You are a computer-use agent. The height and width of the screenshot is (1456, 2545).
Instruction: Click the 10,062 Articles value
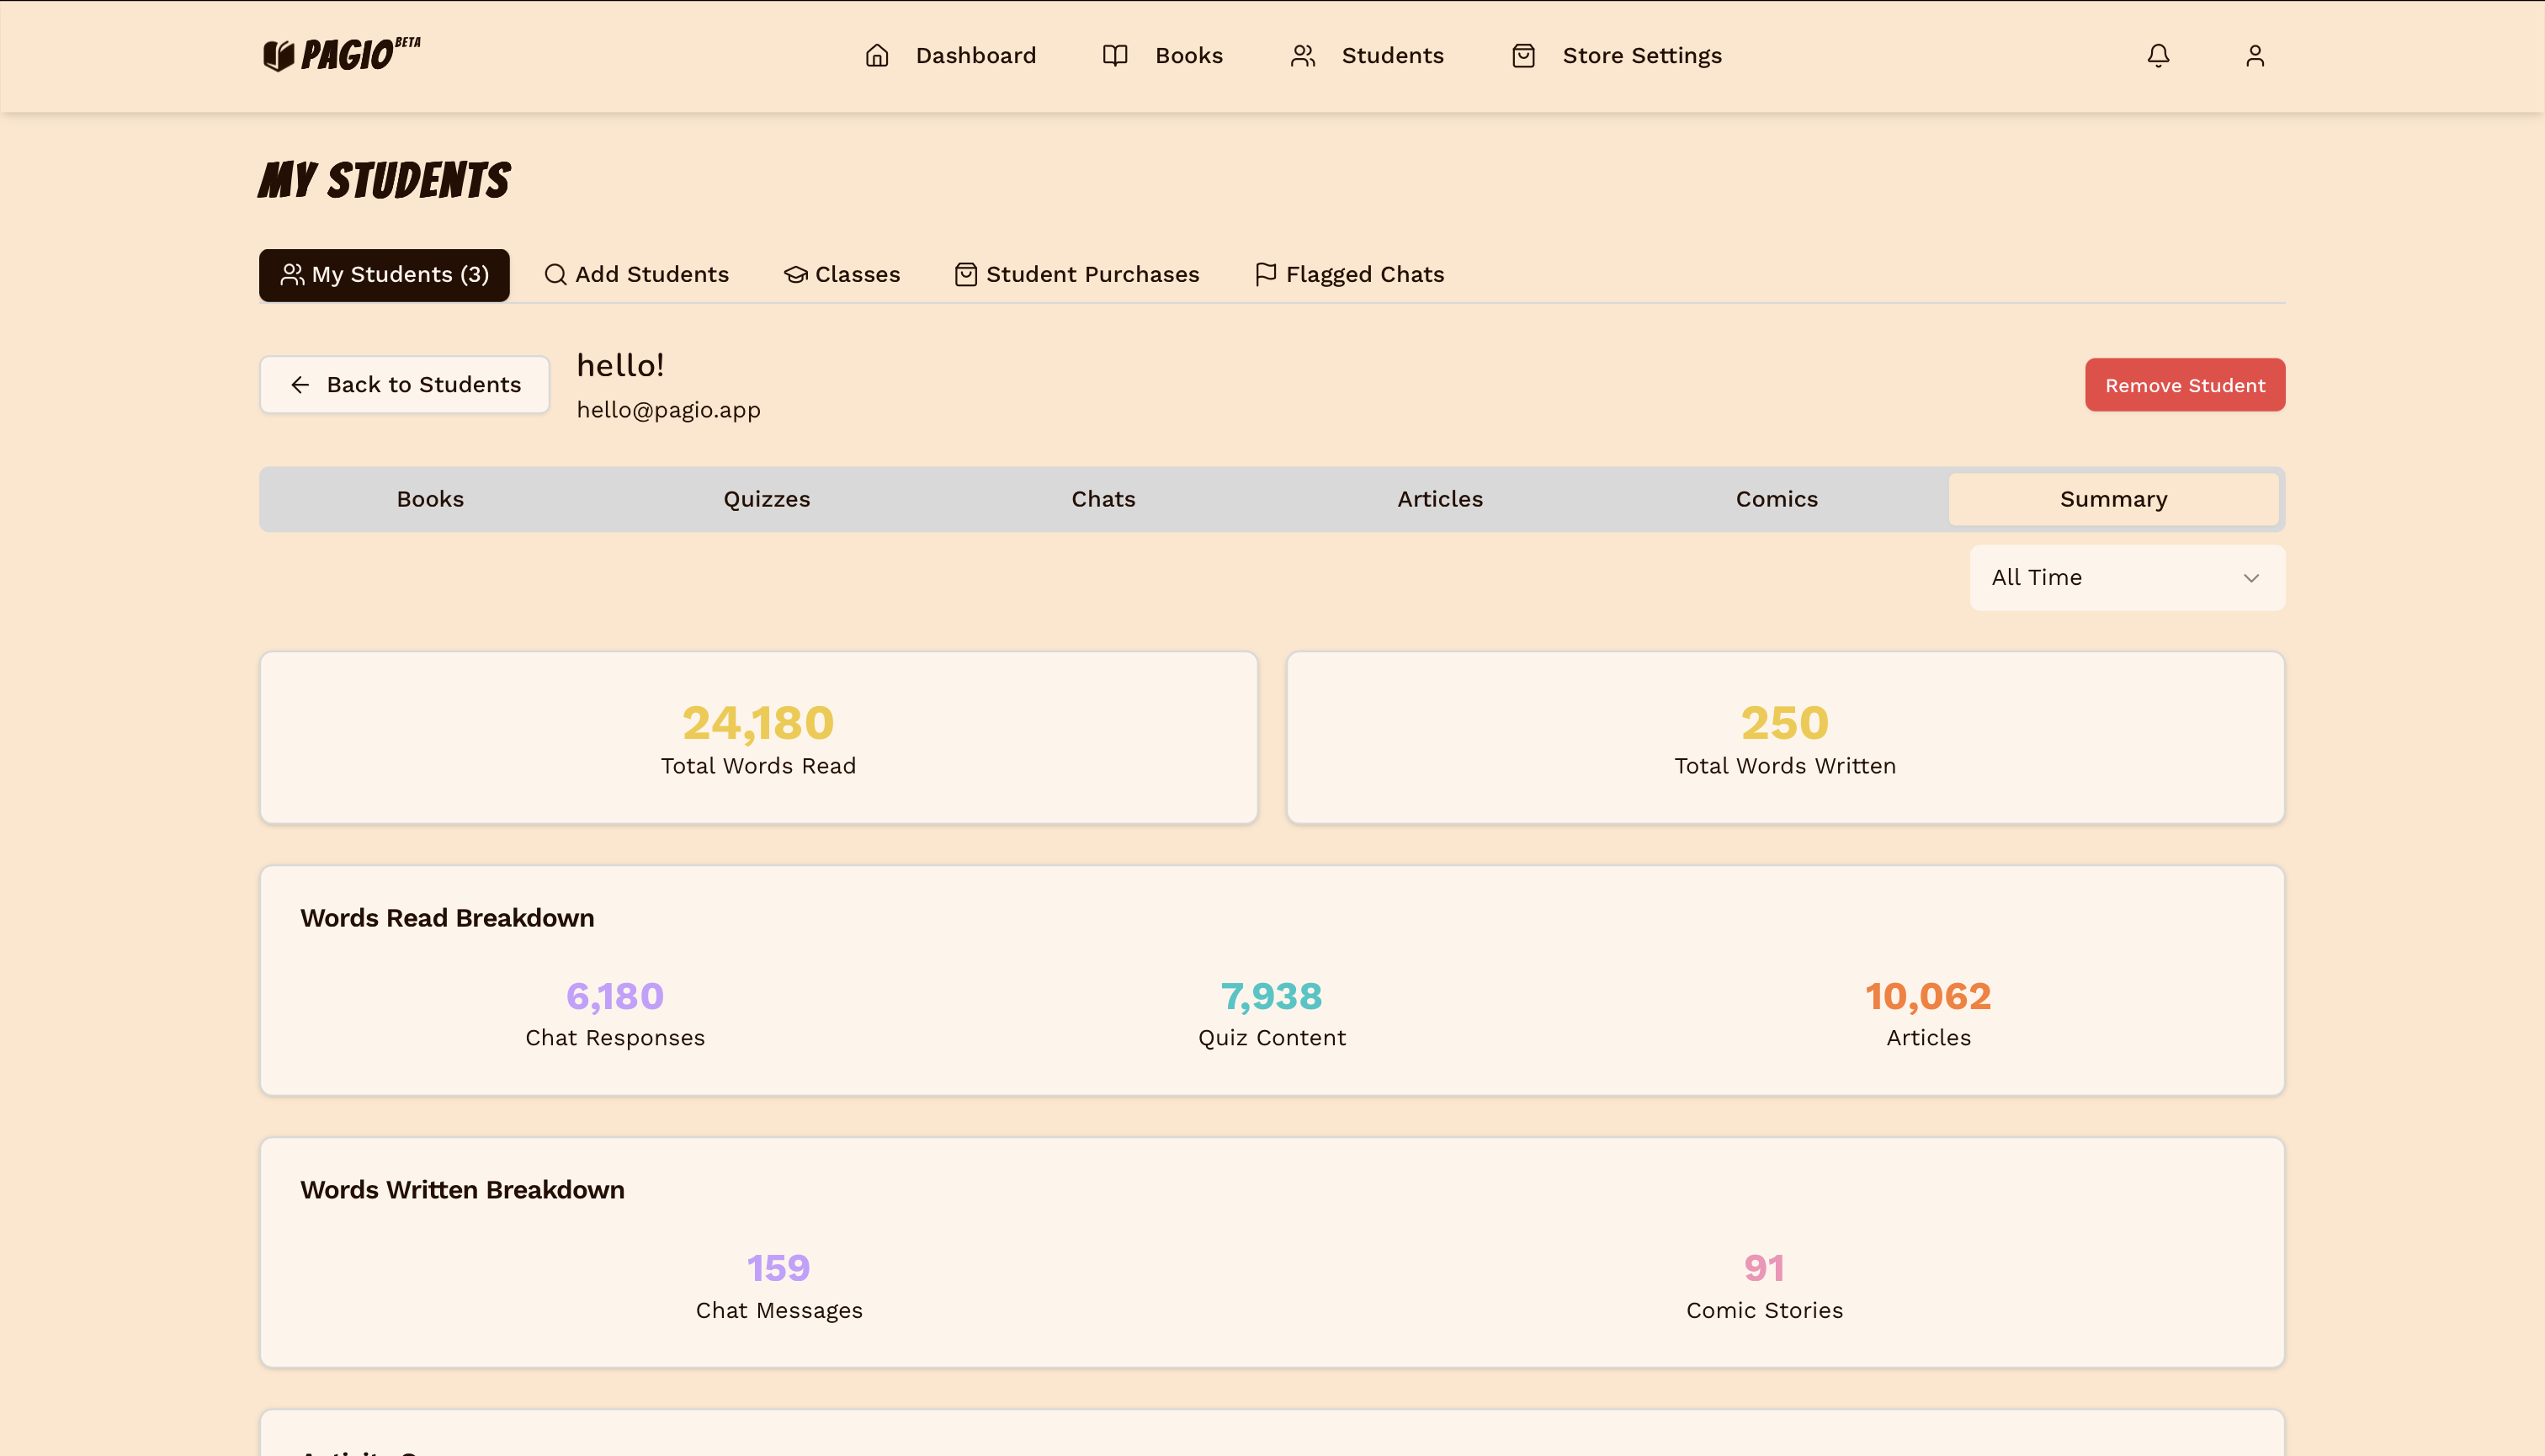[1928, 996]
